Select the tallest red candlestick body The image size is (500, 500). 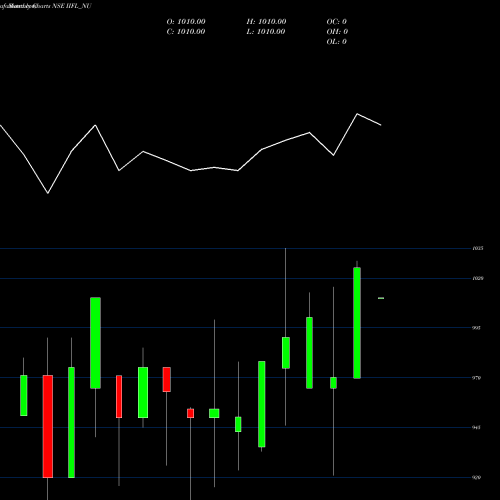click(x=48, y=426)
